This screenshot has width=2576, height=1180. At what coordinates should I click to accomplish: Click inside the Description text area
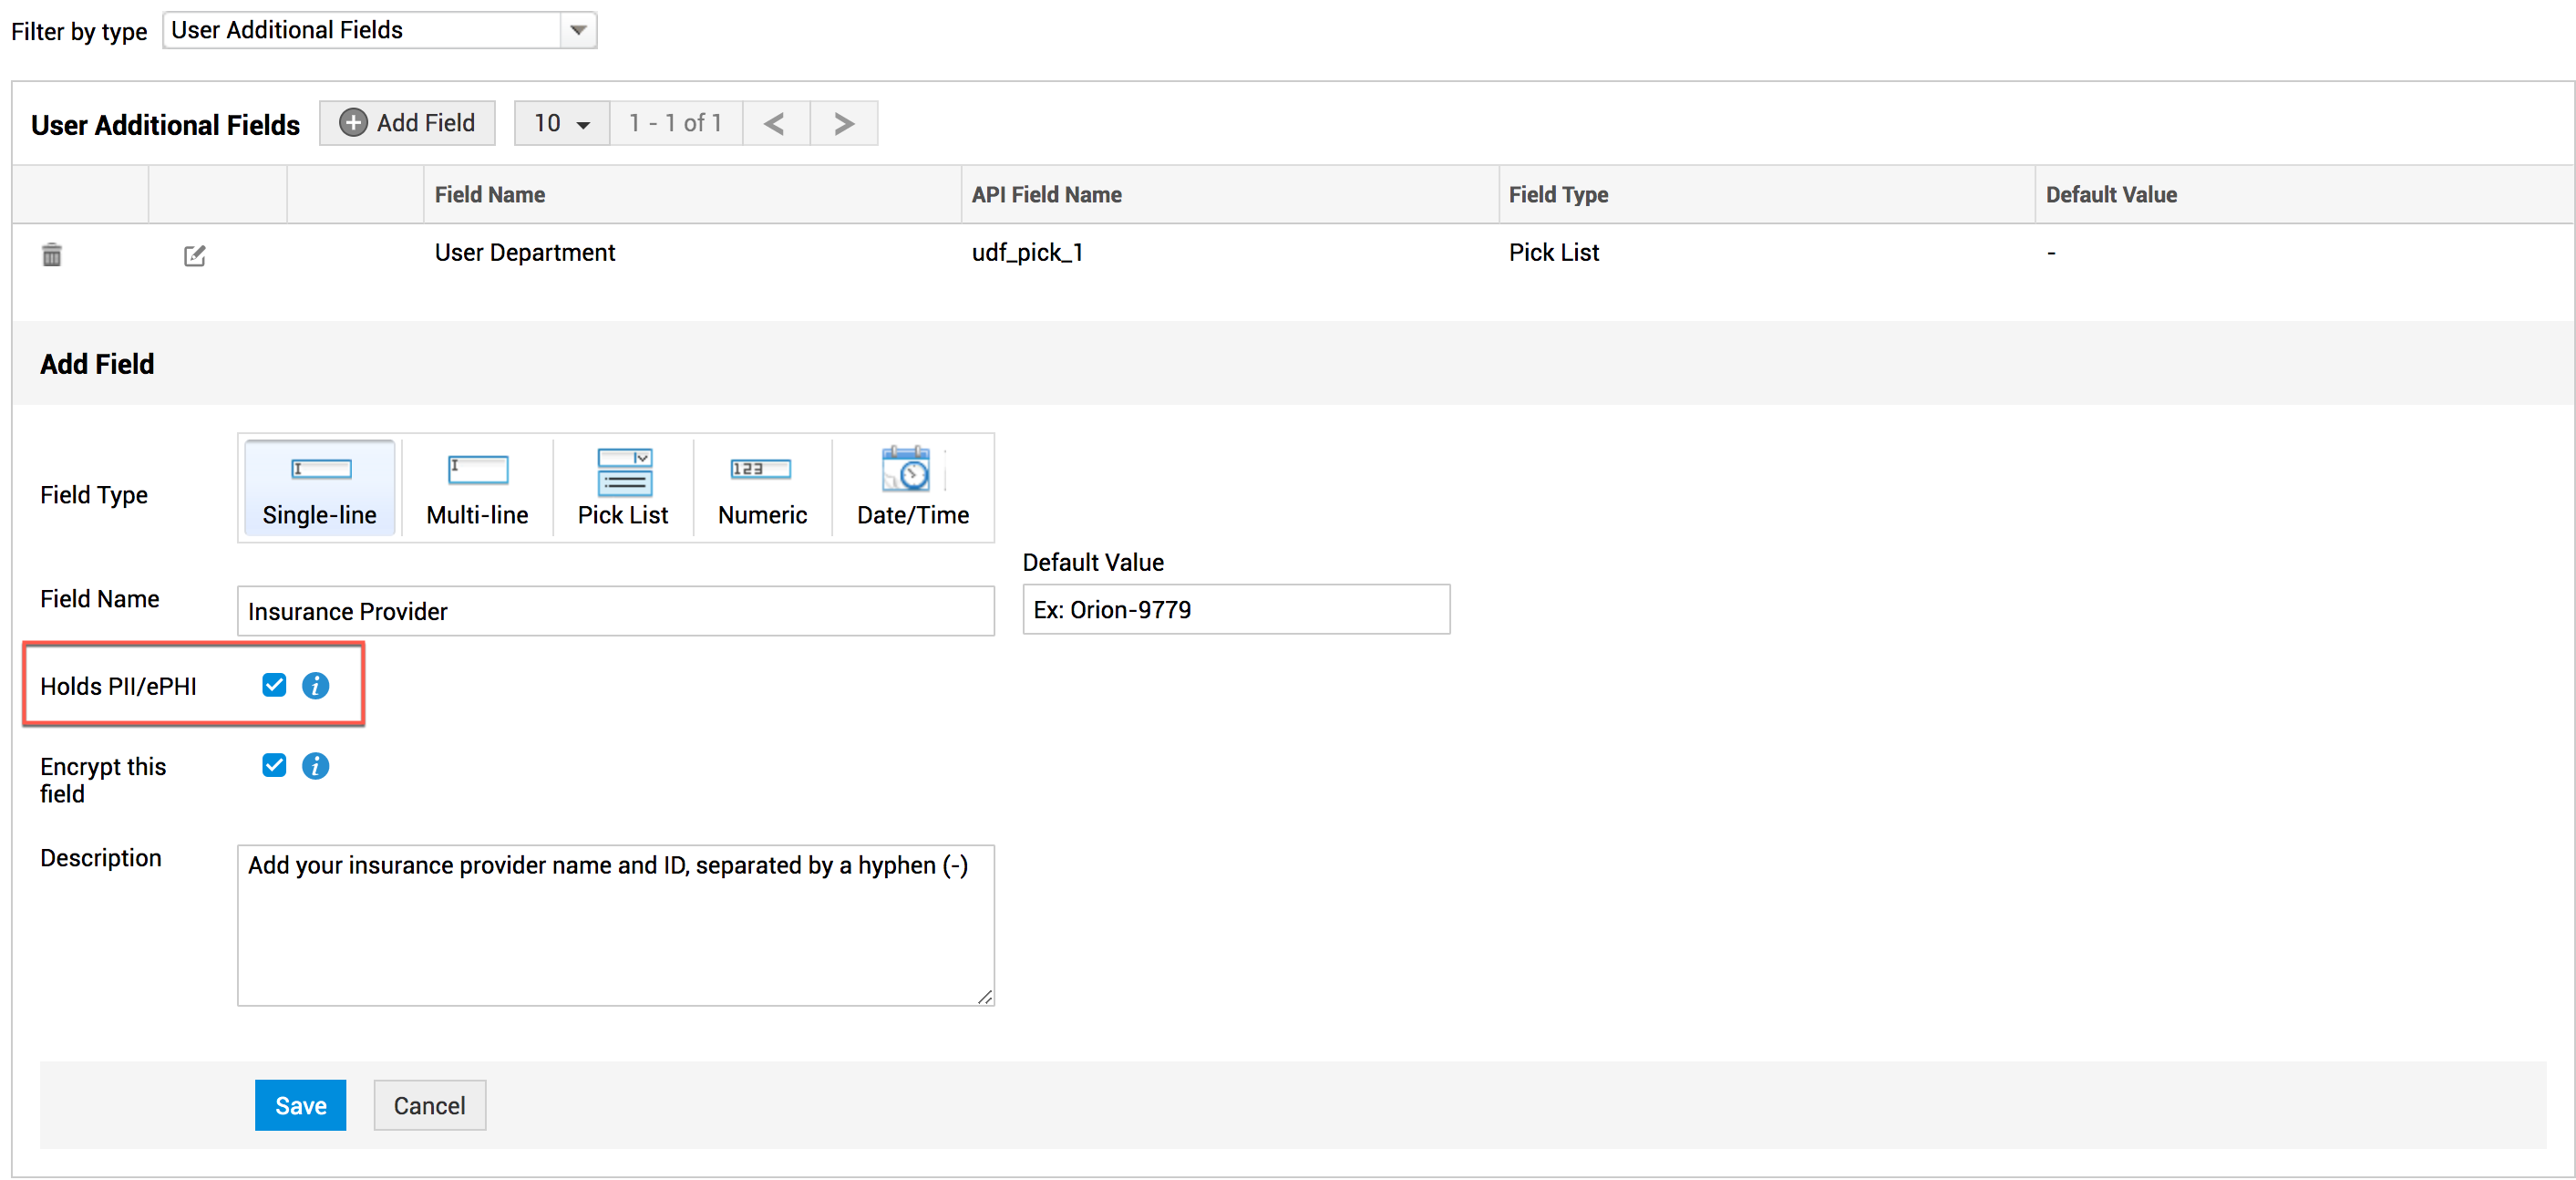pyautogui.click(x=615, y=925)
